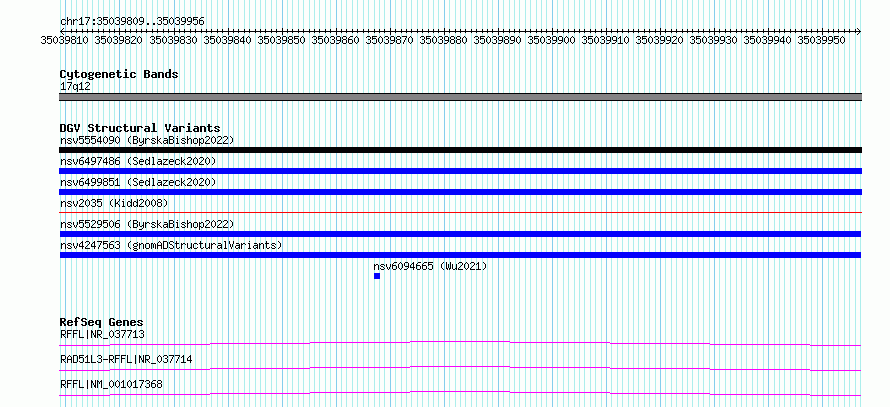Click the blue nsv5529506 variant bar
Viewport: 890px width, 407px height.
pos(460,234)
